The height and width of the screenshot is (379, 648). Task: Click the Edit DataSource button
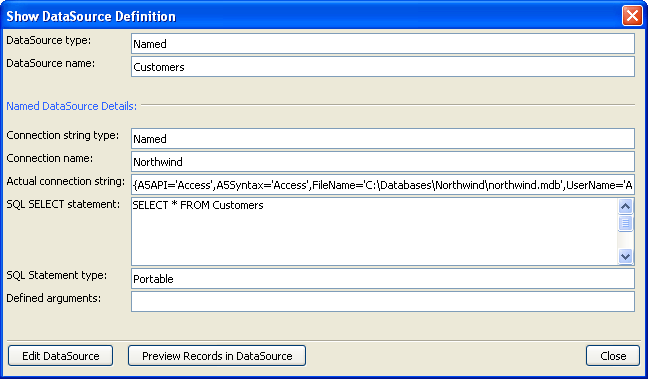(60, 355)
